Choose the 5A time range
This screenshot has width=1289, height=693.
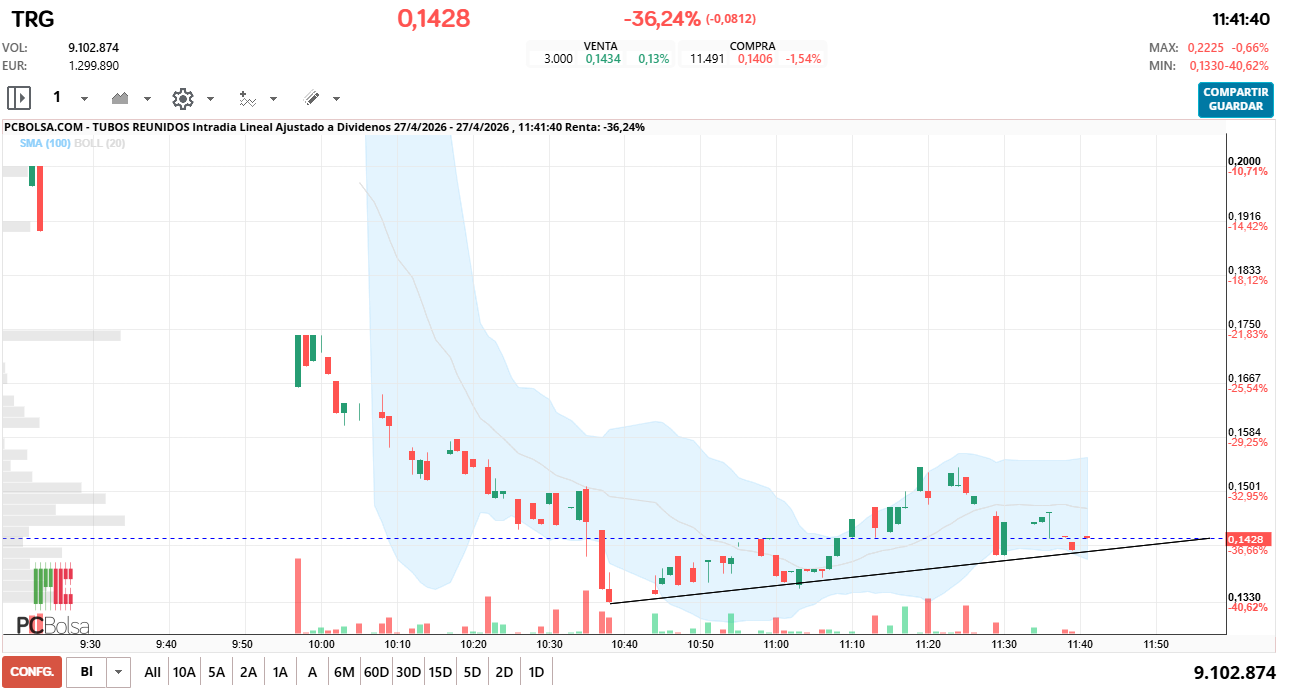click(216, 672)
